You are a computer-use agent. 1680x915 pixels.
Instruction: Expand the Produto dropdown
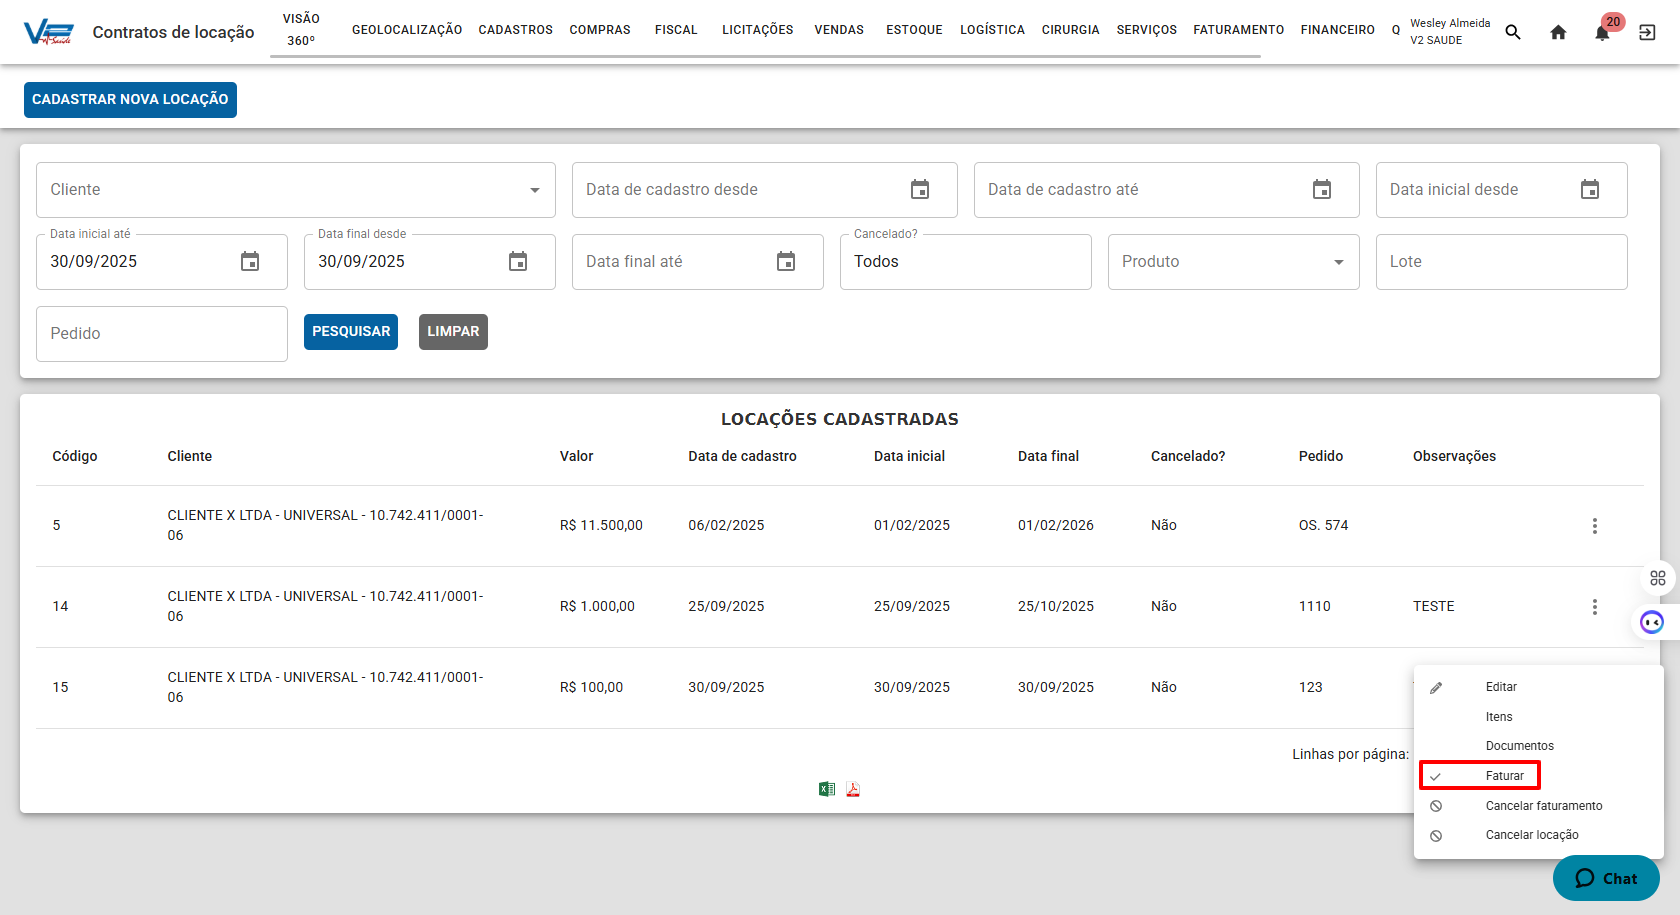point(1338,262)
